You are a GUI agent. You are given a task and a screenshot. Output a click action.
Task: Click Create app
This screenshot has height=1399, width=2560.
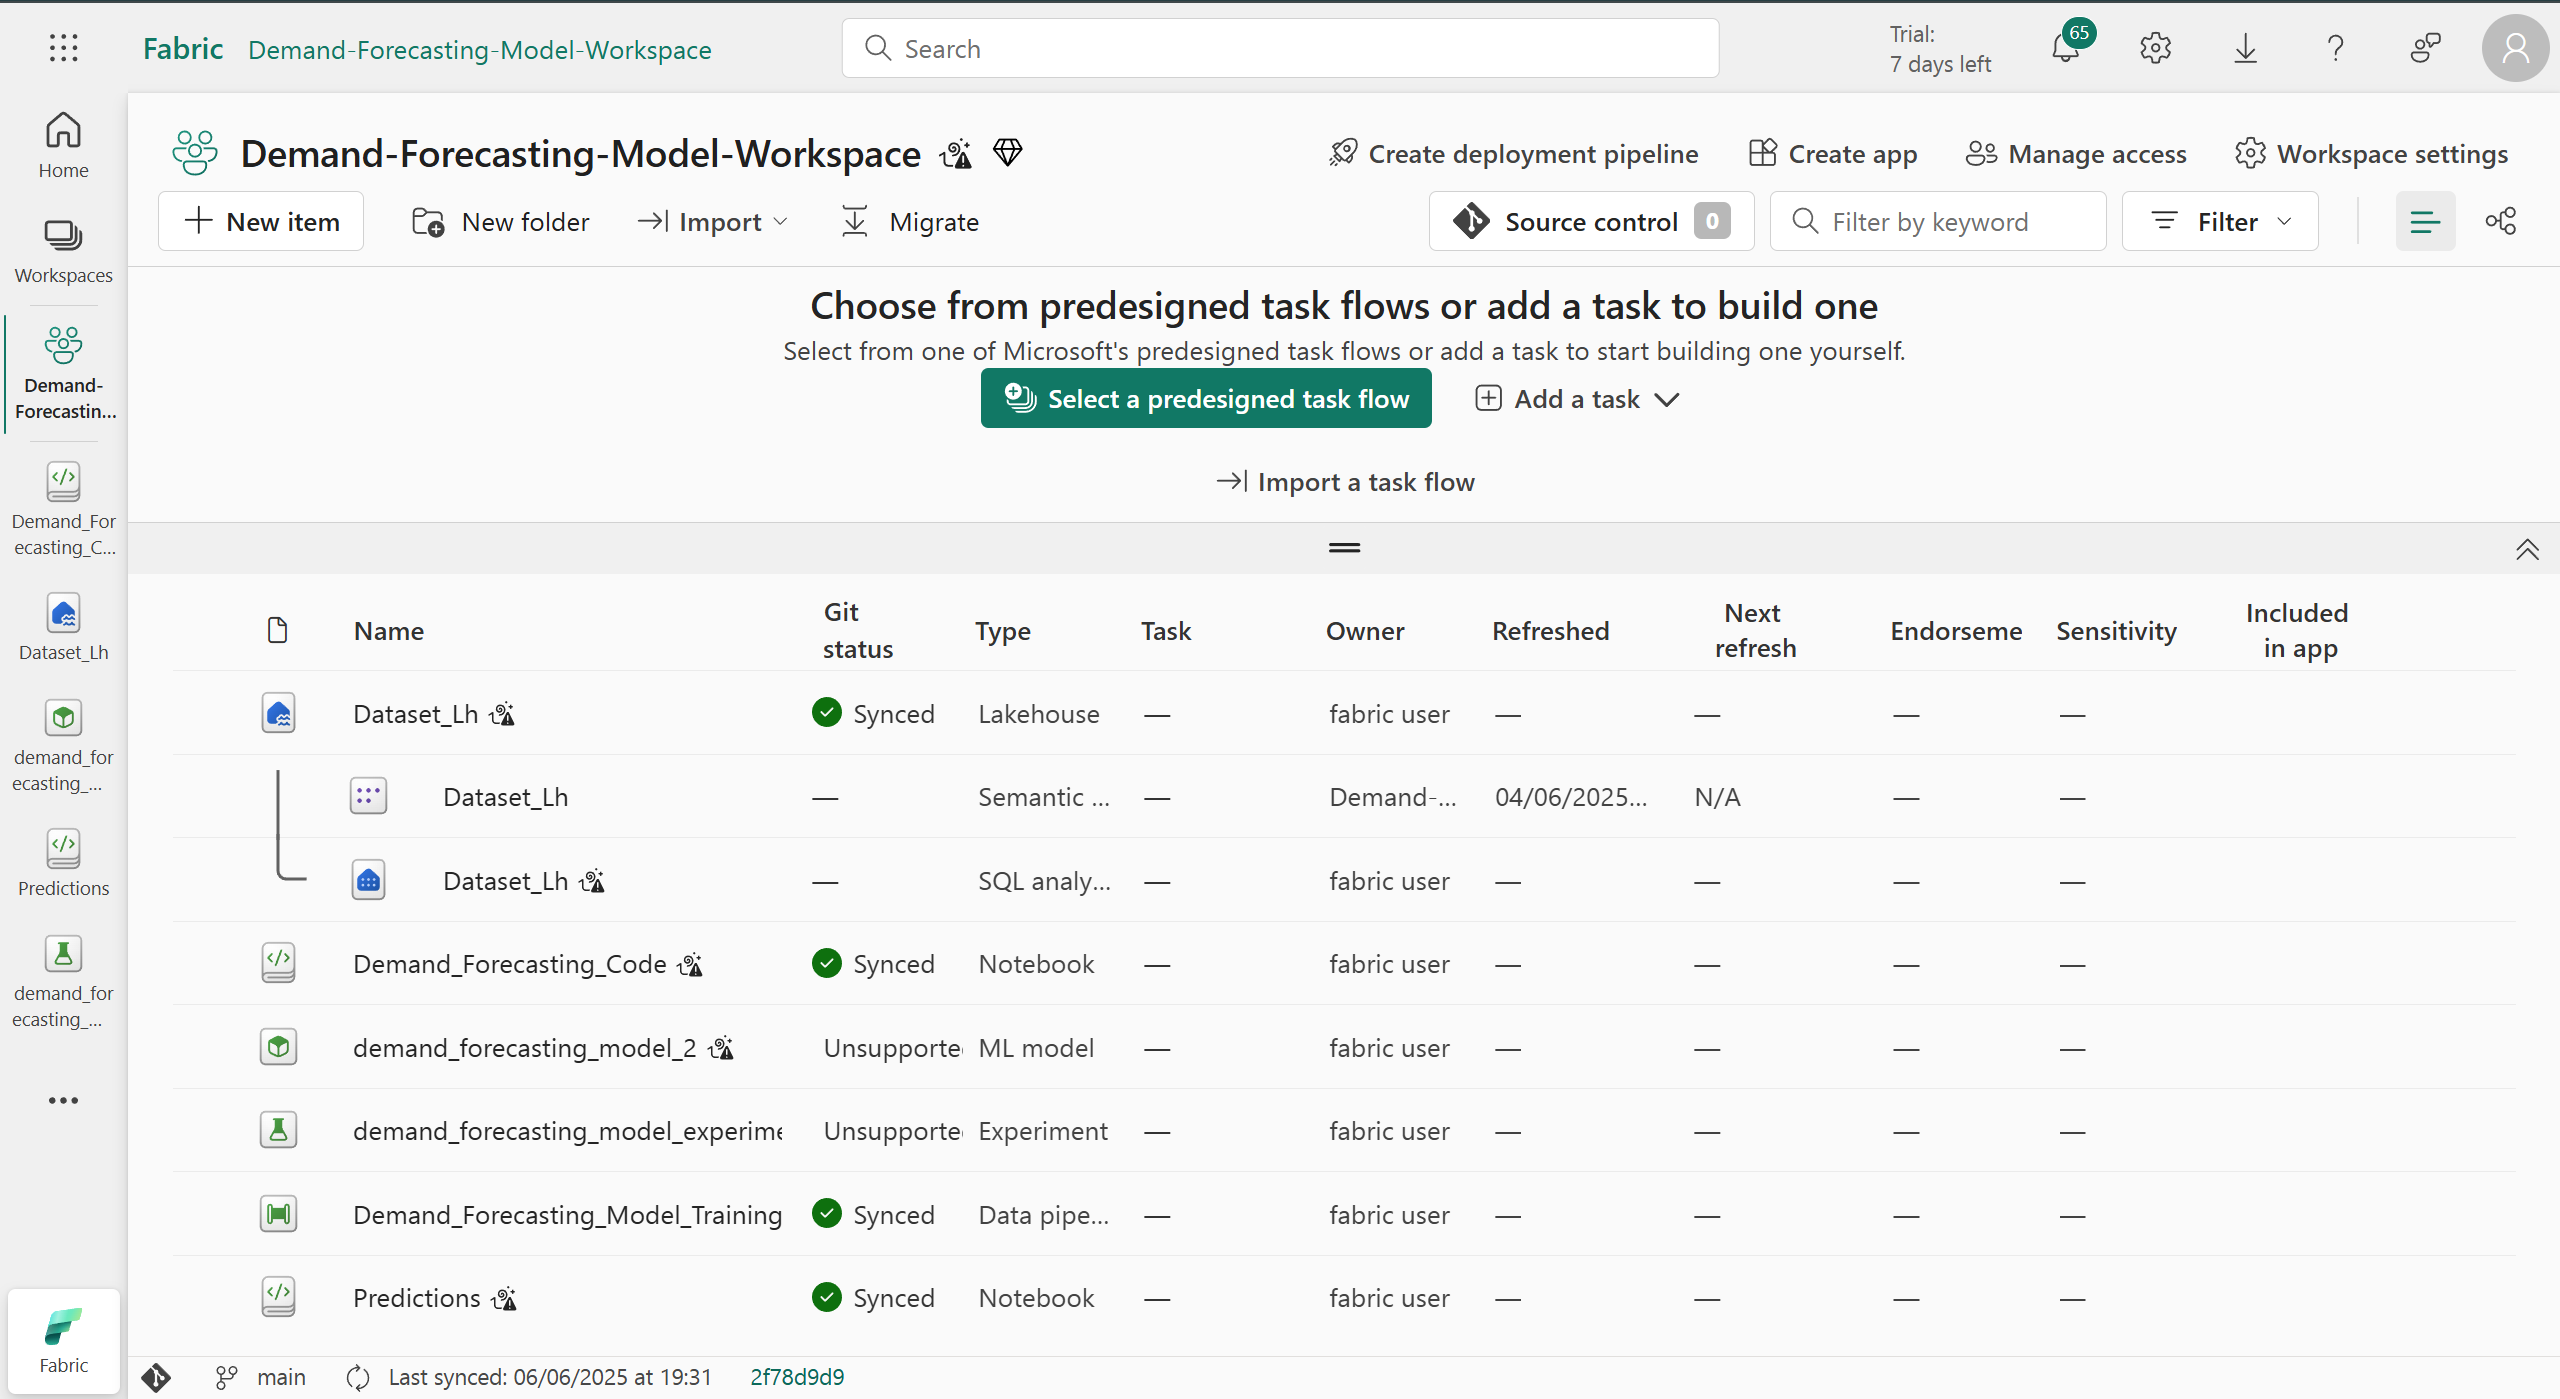tap(1833, 153)
